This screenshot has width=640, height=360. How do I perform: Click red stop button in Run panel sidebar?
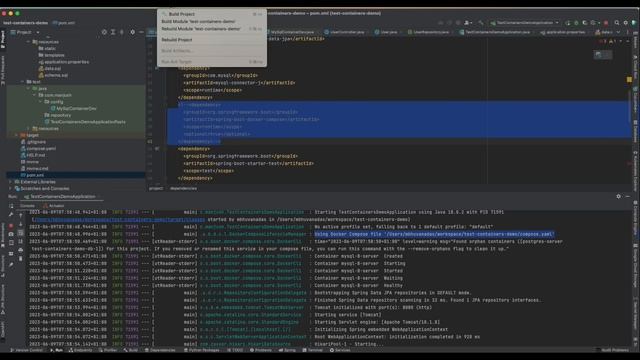click(x=11, y=225)
